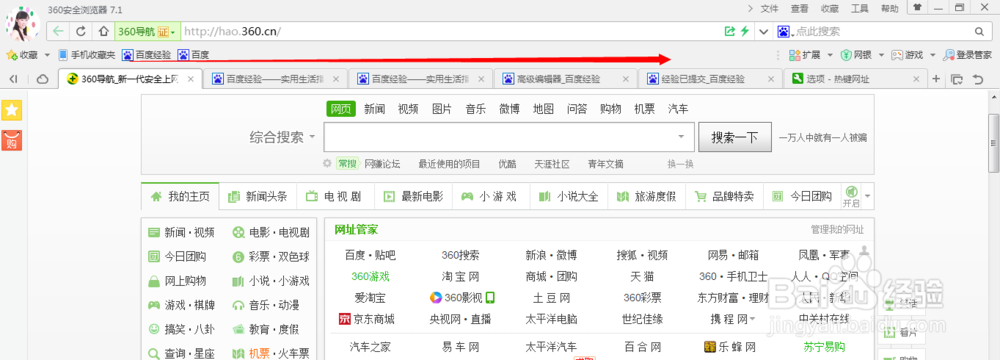Viewport: 1000px width, 360px height.
Task: Expand the address bar history dropdown
Action: point(763,31)
